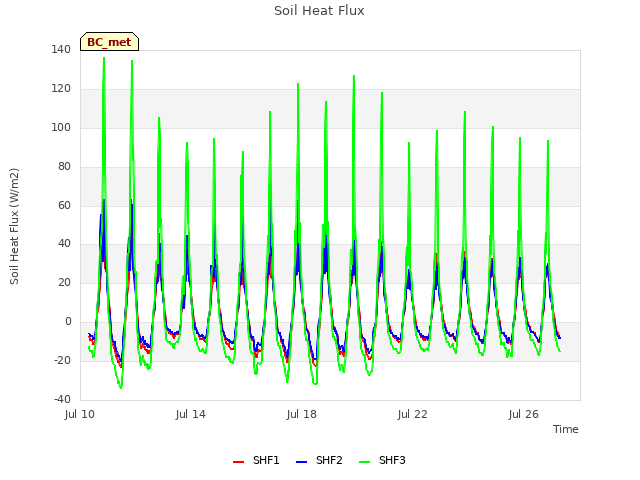This screenshot has height=480, width=640.
Task: Click the Jul 14 x-axis tick label
Action: pos(191,414)
